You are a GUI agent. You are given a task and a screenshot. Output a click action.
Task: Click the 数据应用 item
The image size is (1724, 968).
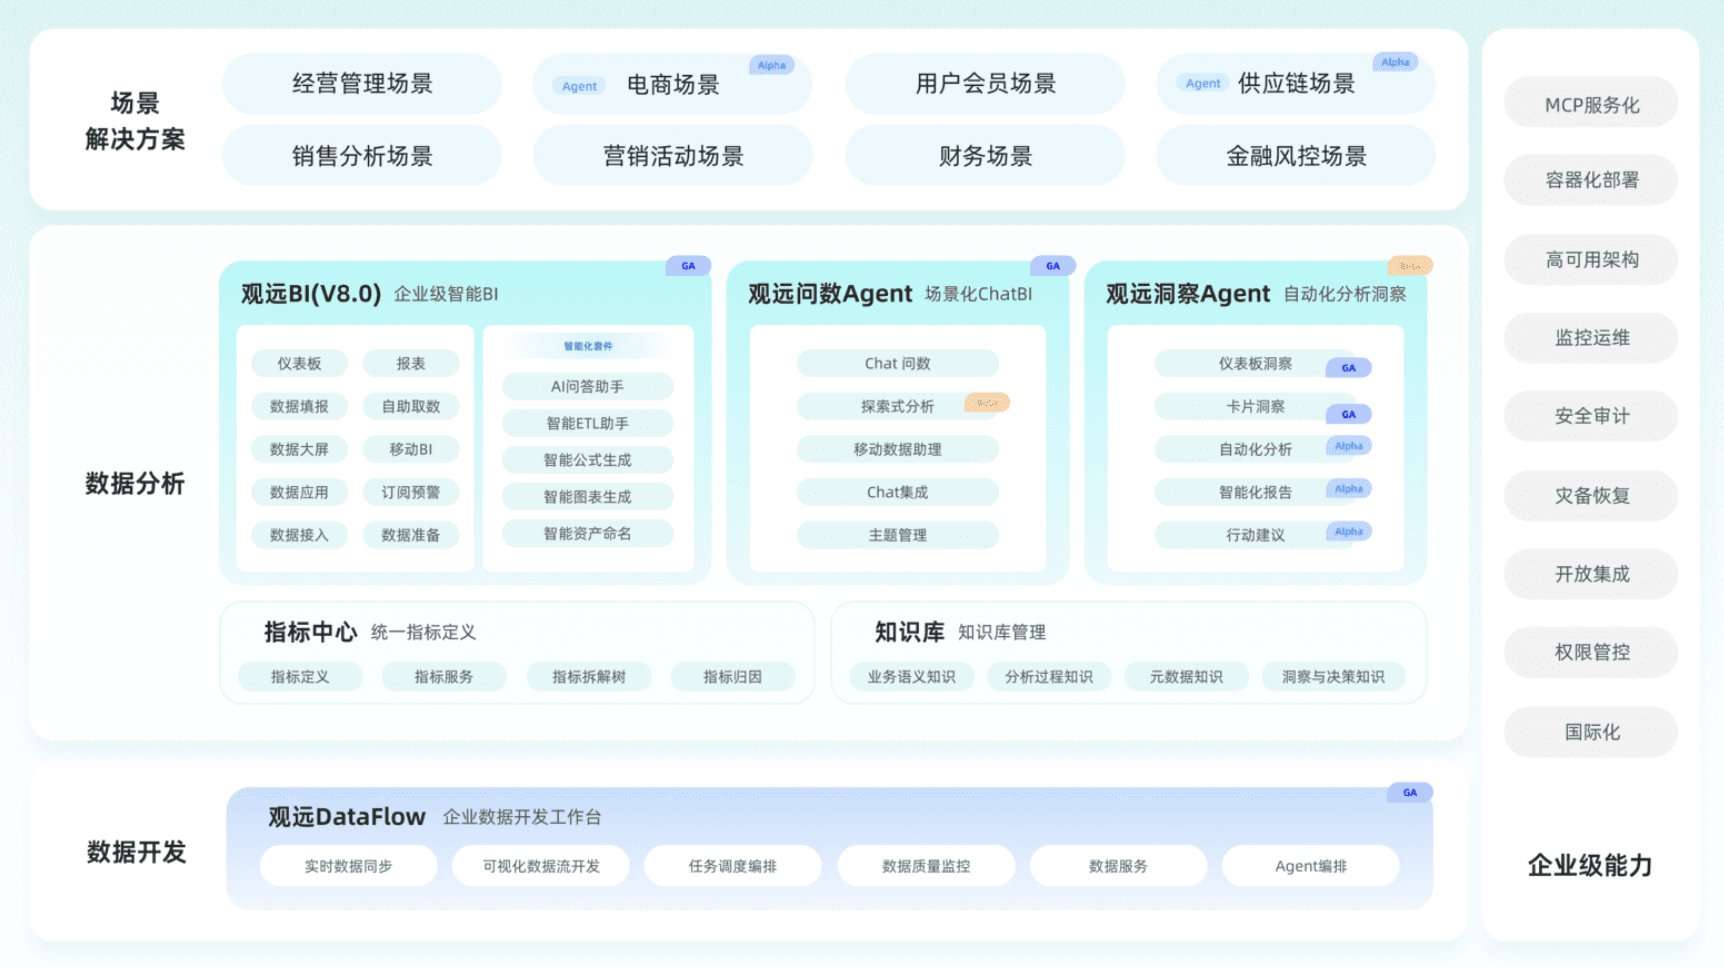(299, 492)
